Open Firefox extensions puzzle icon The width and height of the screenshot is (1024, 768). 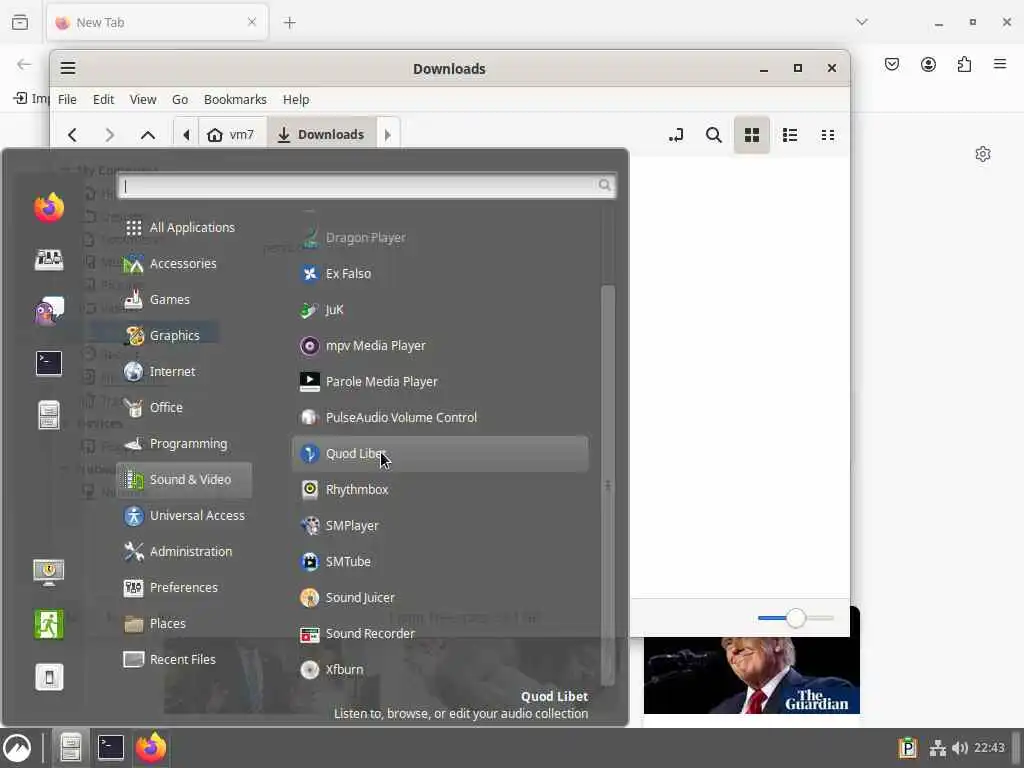pos(964,64)
